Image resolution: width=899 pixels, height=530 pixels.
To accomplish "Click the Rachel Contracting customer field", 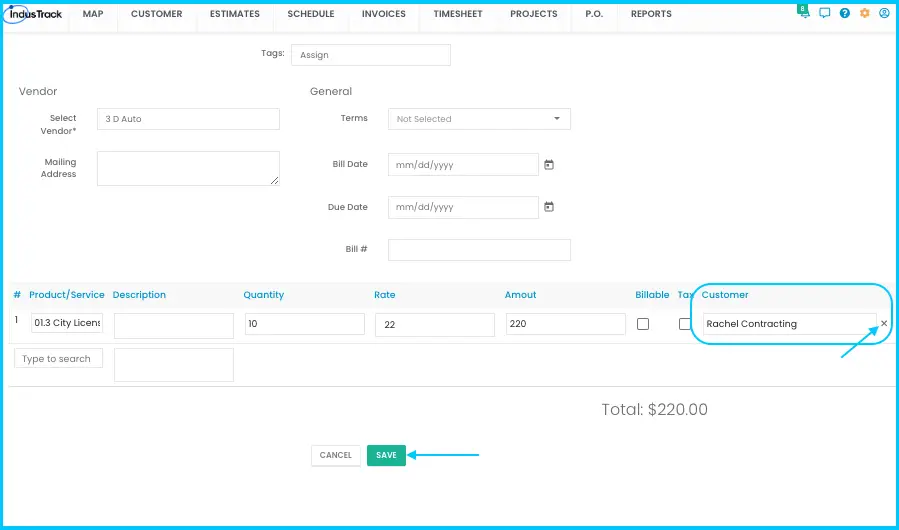I will tap(789, 324).
